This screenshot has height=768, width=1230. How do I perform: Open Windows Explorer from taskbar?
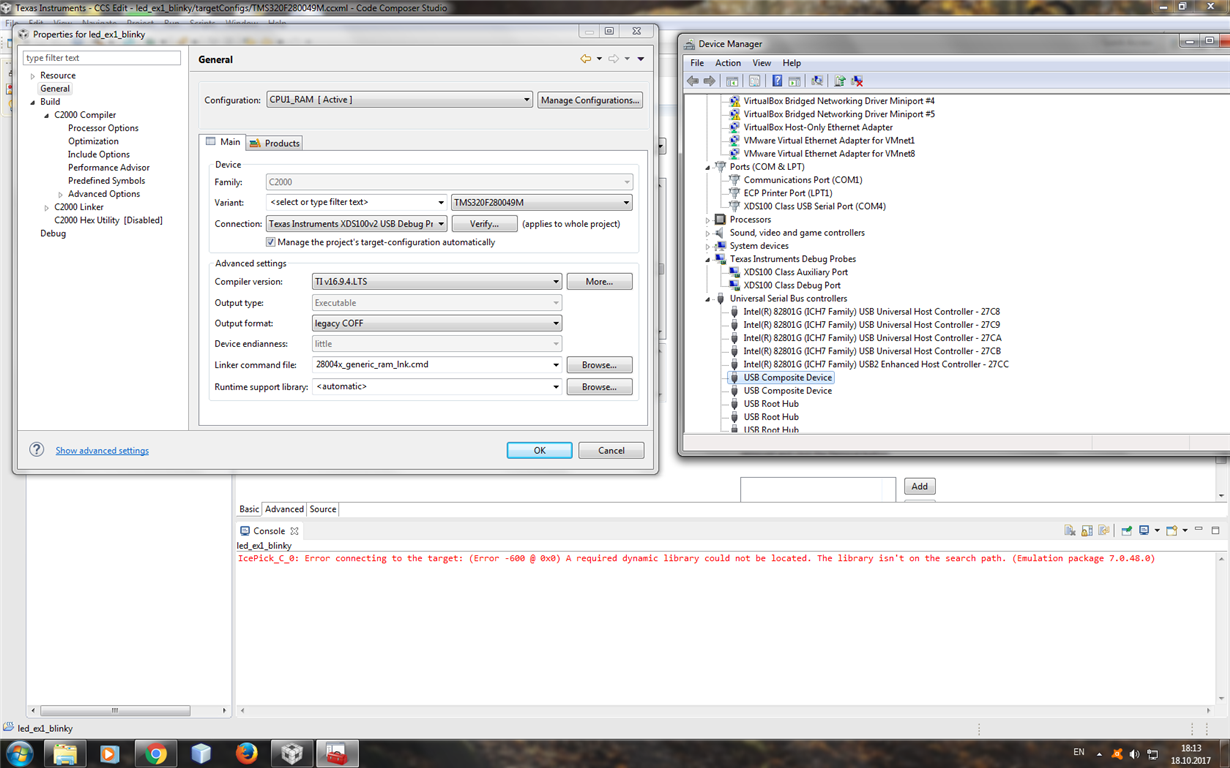click(65, 753)
